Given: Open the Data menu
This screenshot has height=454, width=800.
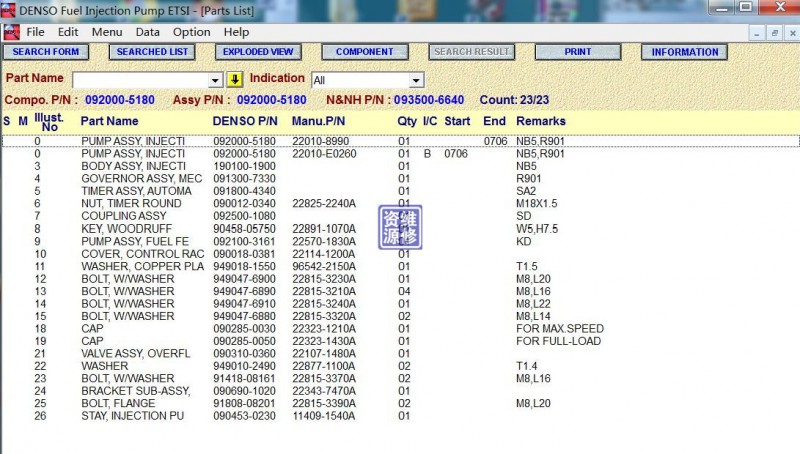Looking at the screenshot, I should 147,32.
